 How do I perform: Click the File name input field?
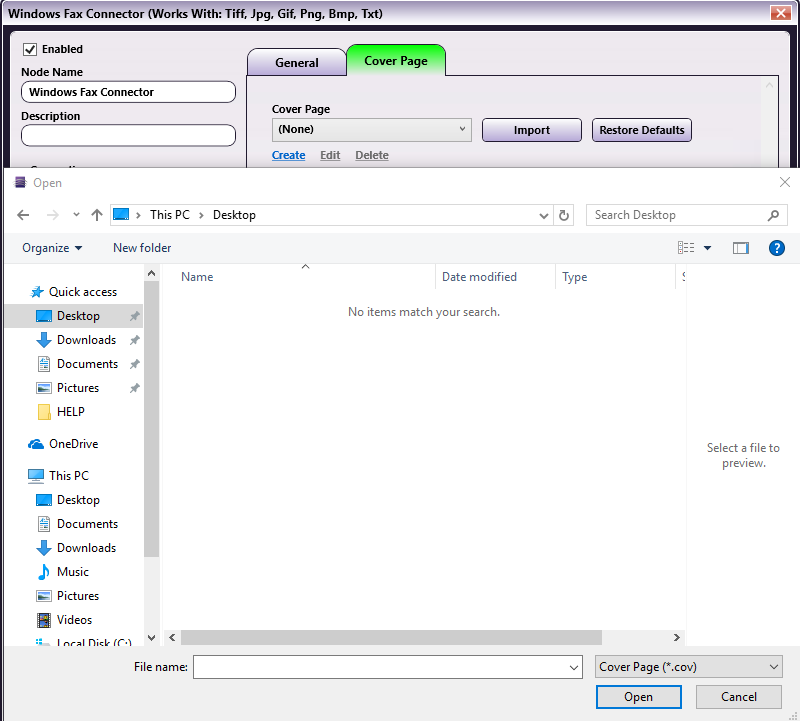(x=380, y=667)
